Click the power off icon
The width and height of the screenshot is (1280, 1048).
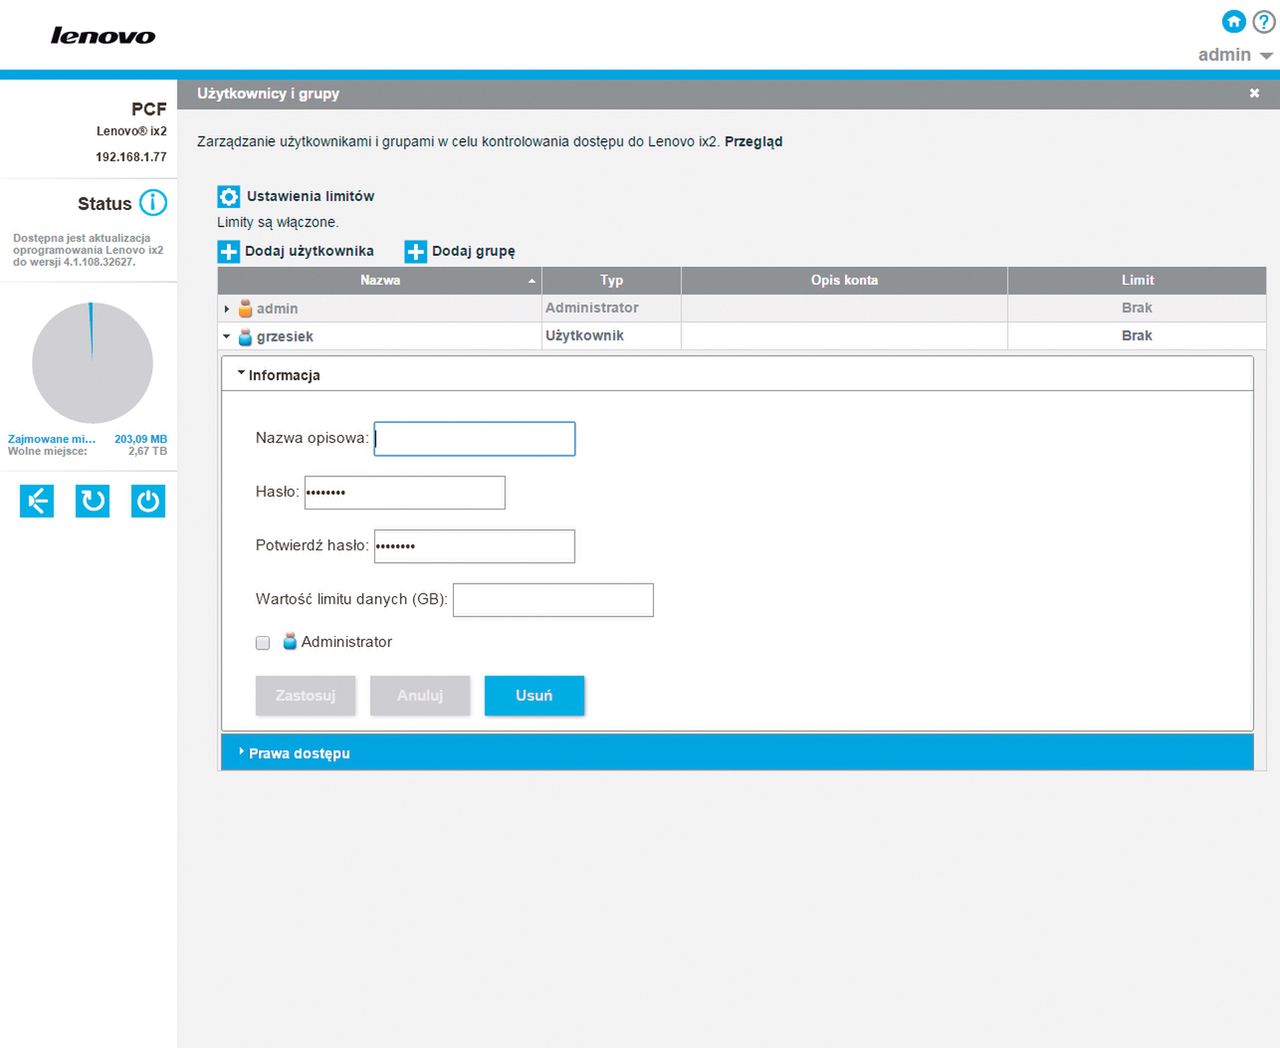[148, 501]
